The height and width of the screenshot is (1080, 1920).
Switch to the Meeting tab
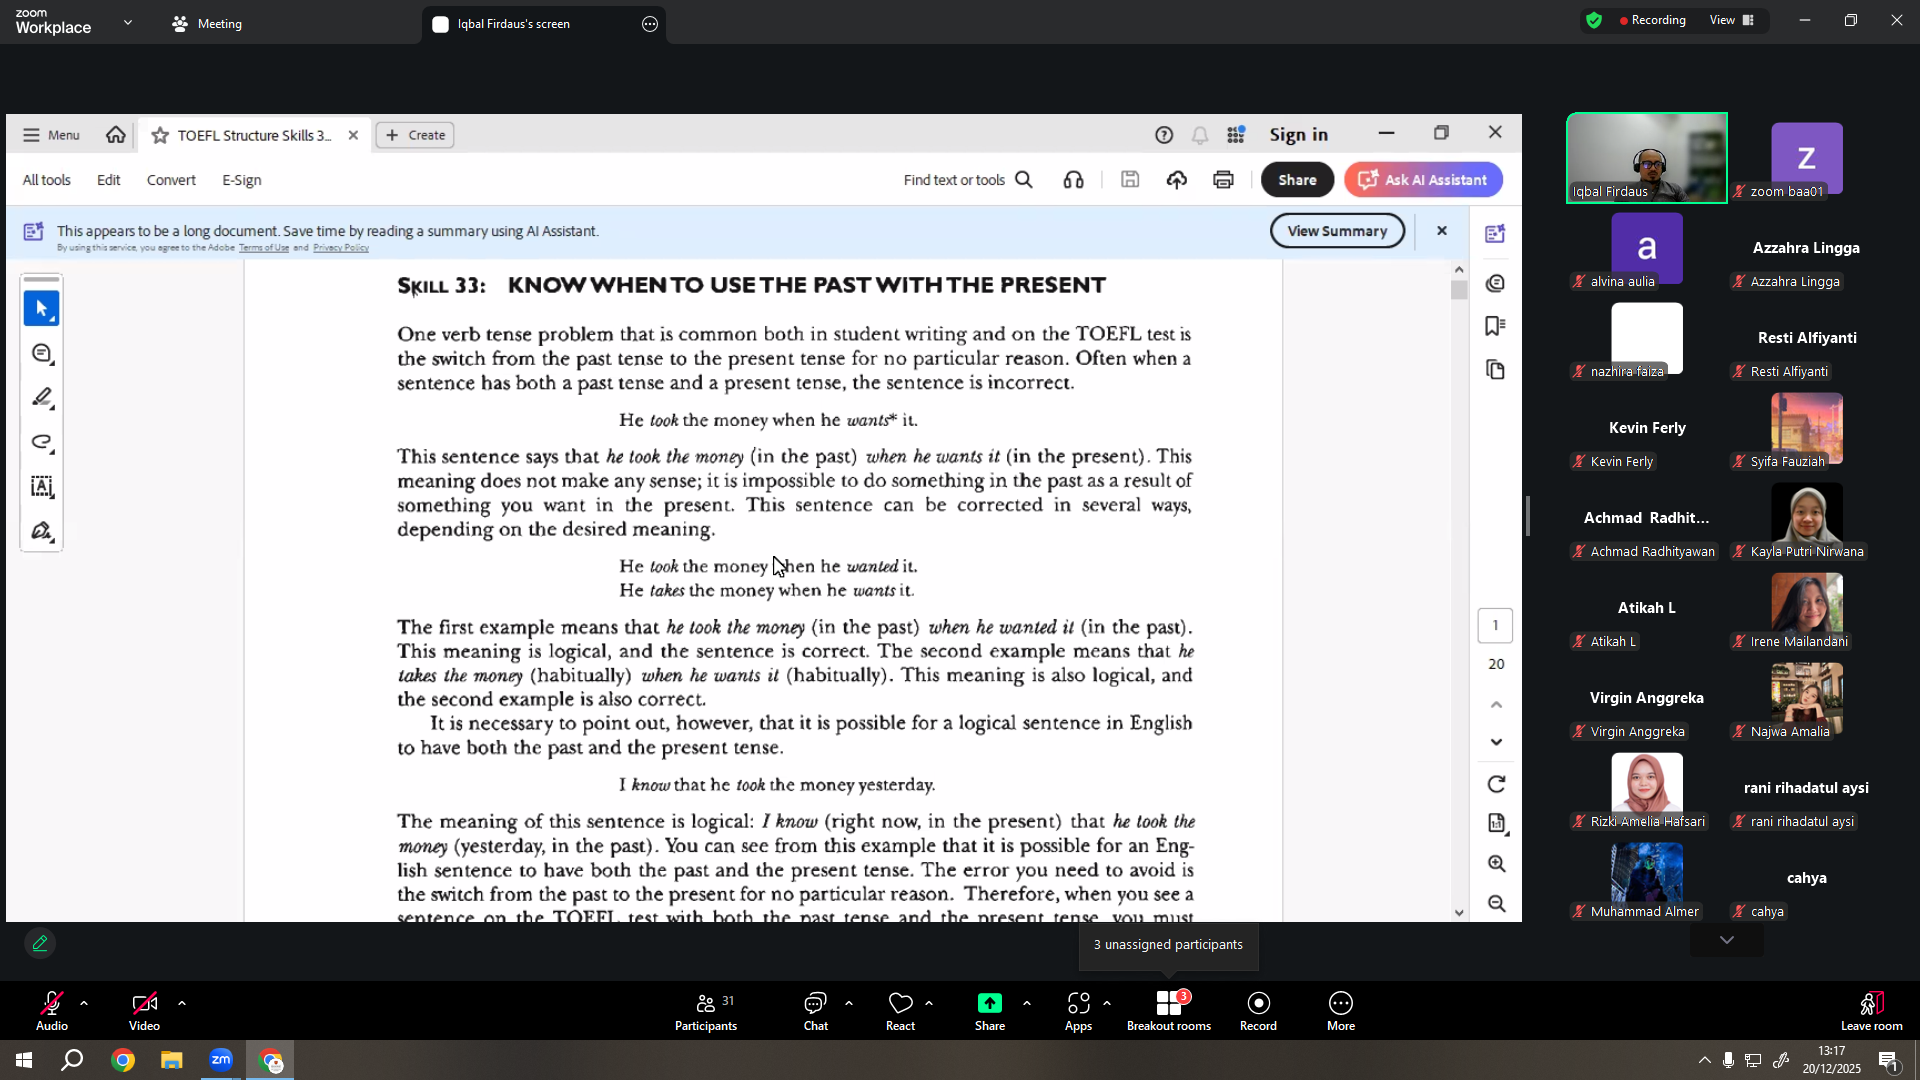pyautogui.click(x=208, y=24)
